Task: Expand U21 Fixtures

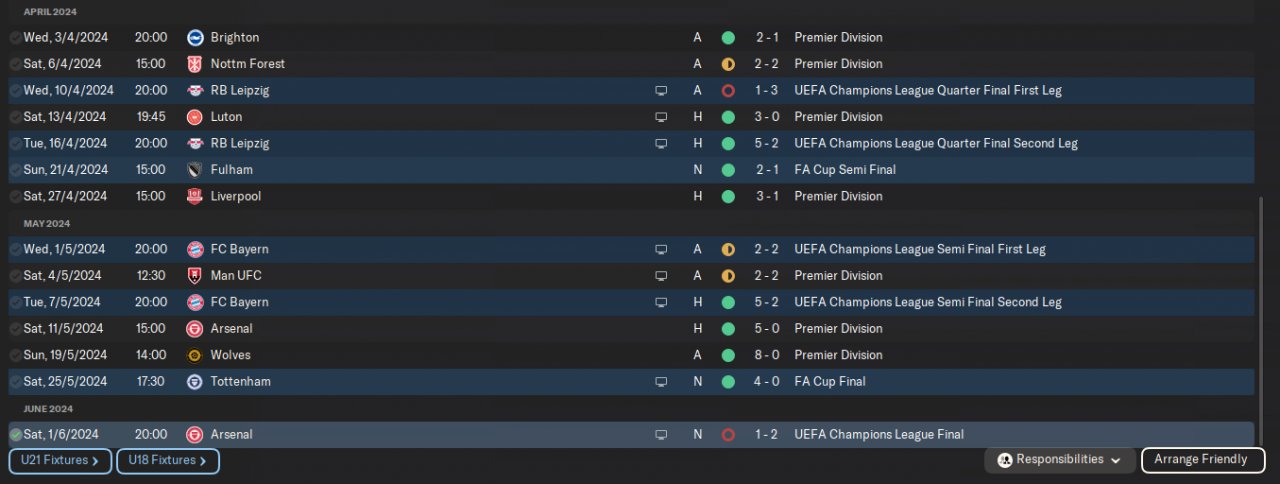Action: click(x=60, y=461)
